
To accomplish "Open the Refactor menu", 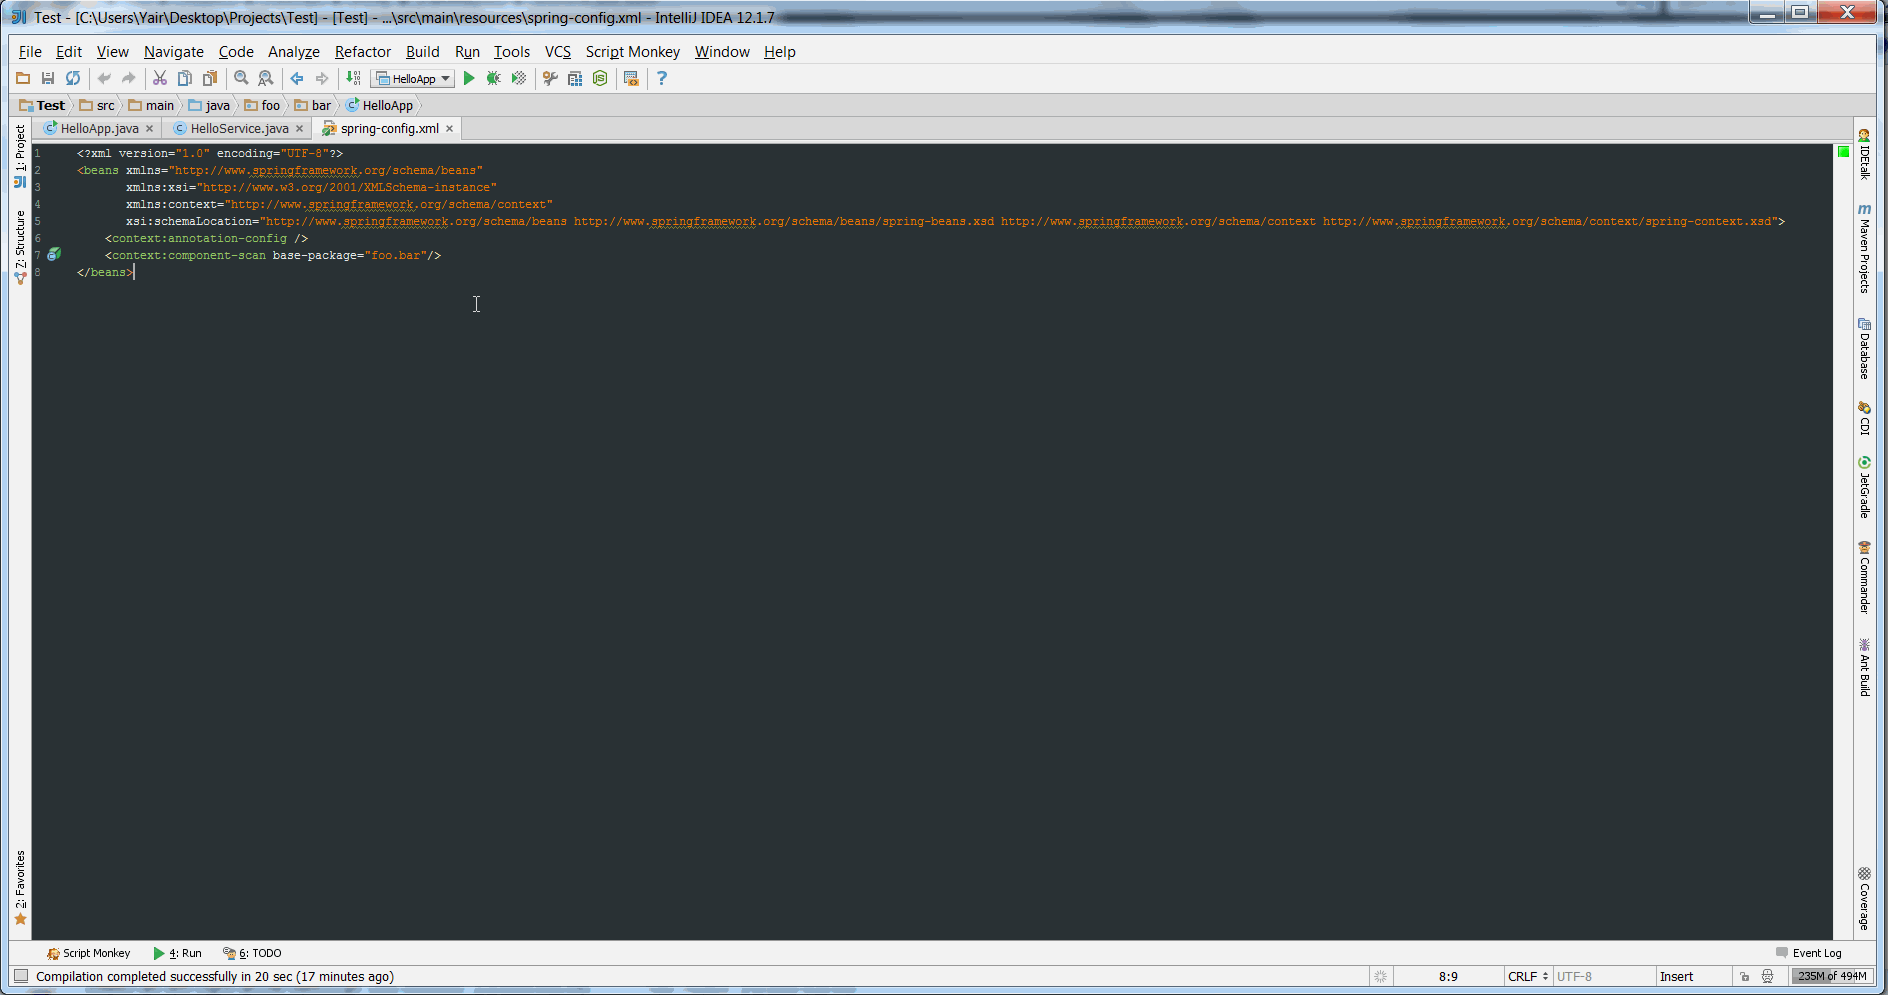I will click(x=362, y=52).
